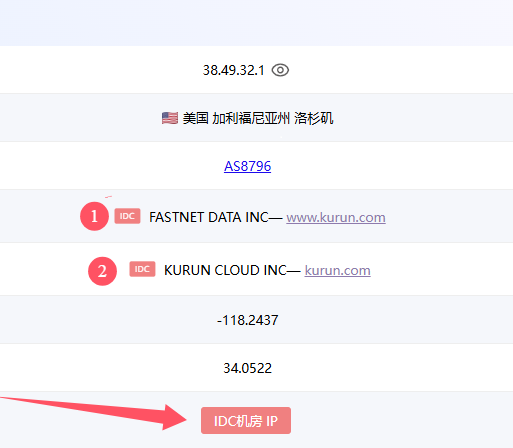
Task: Click the IDC机房 IP badge button
Action: pyautogui.click(x=246, y=420)
